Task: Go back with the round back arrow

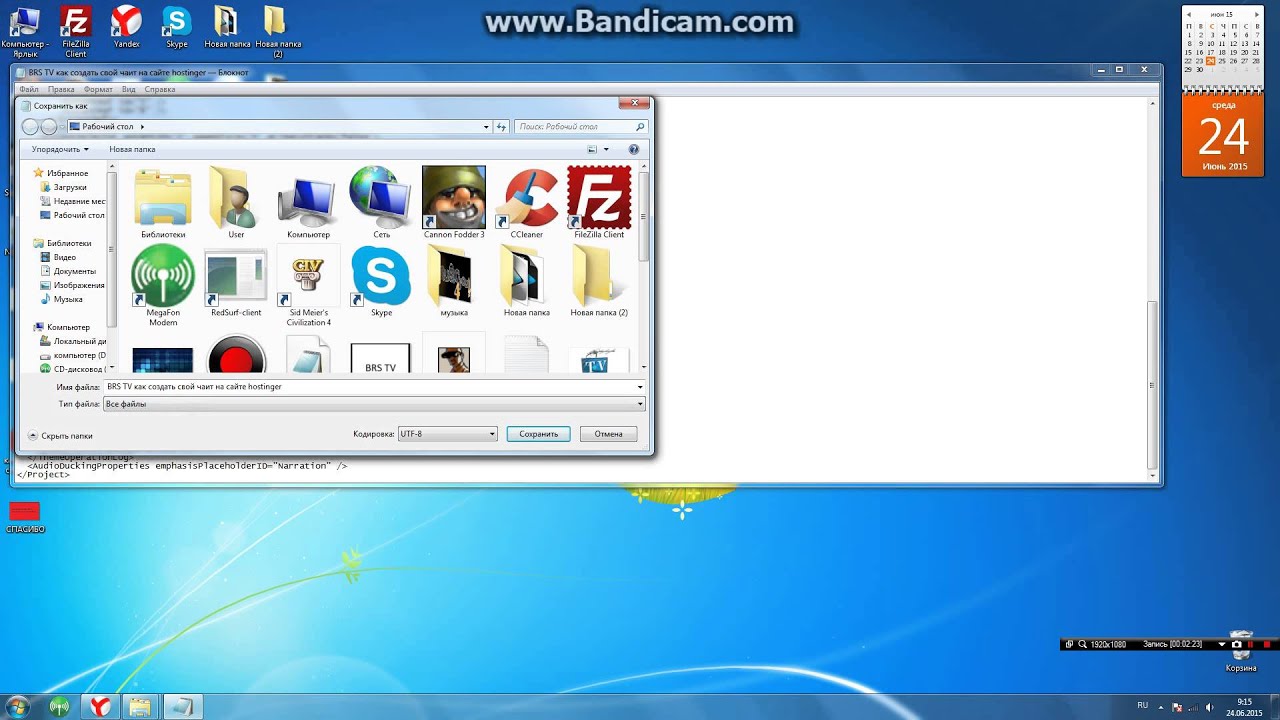Action: coord(30,127)
